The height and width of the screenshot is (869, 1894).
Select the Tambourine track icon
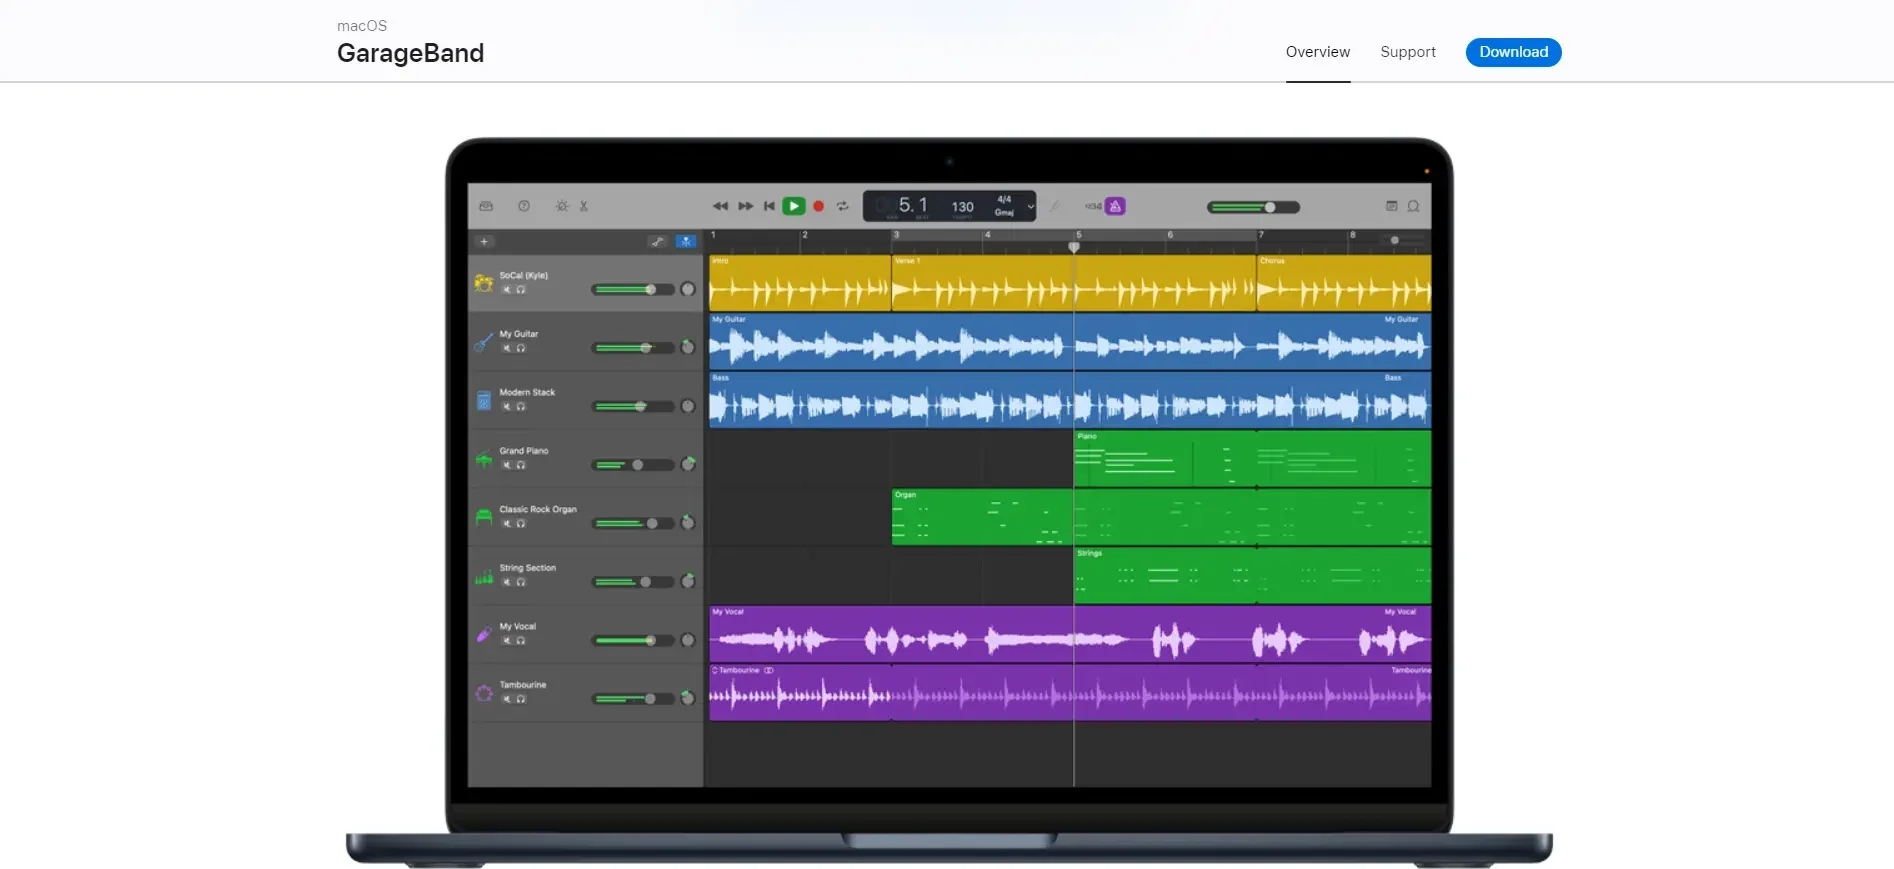click(x=484, y=693)
